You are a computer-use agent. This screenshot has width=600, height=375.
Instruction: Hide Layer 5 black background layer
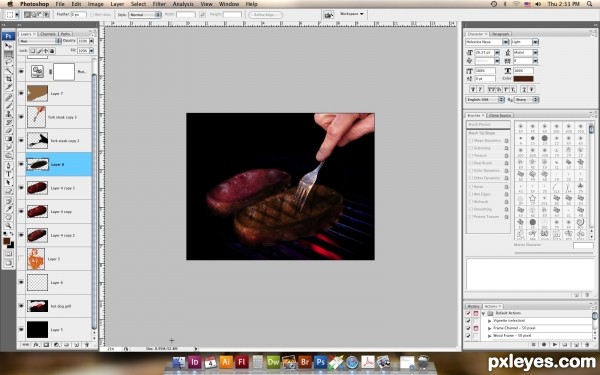21,329
